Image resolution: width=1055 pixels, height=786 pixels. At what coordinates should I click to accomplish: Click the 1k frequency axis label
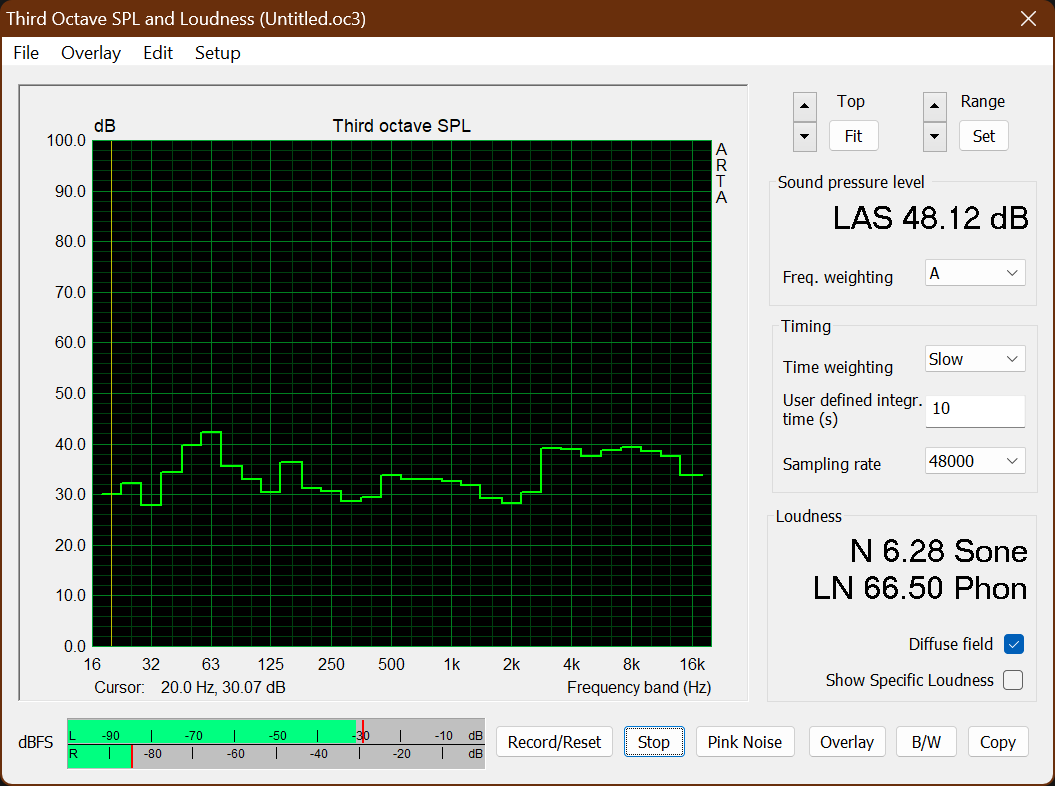451,664
